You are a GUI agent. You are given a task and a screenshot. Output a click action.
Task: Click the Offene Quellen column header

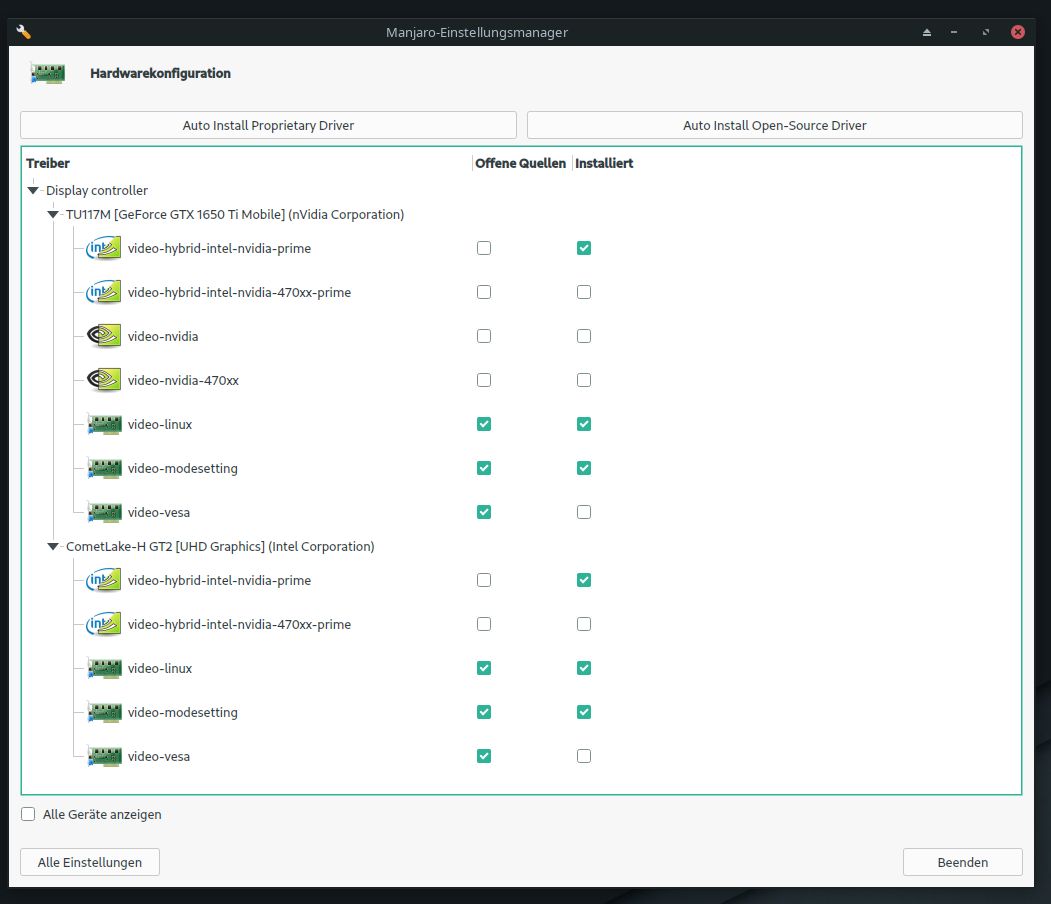pos(520,163)
